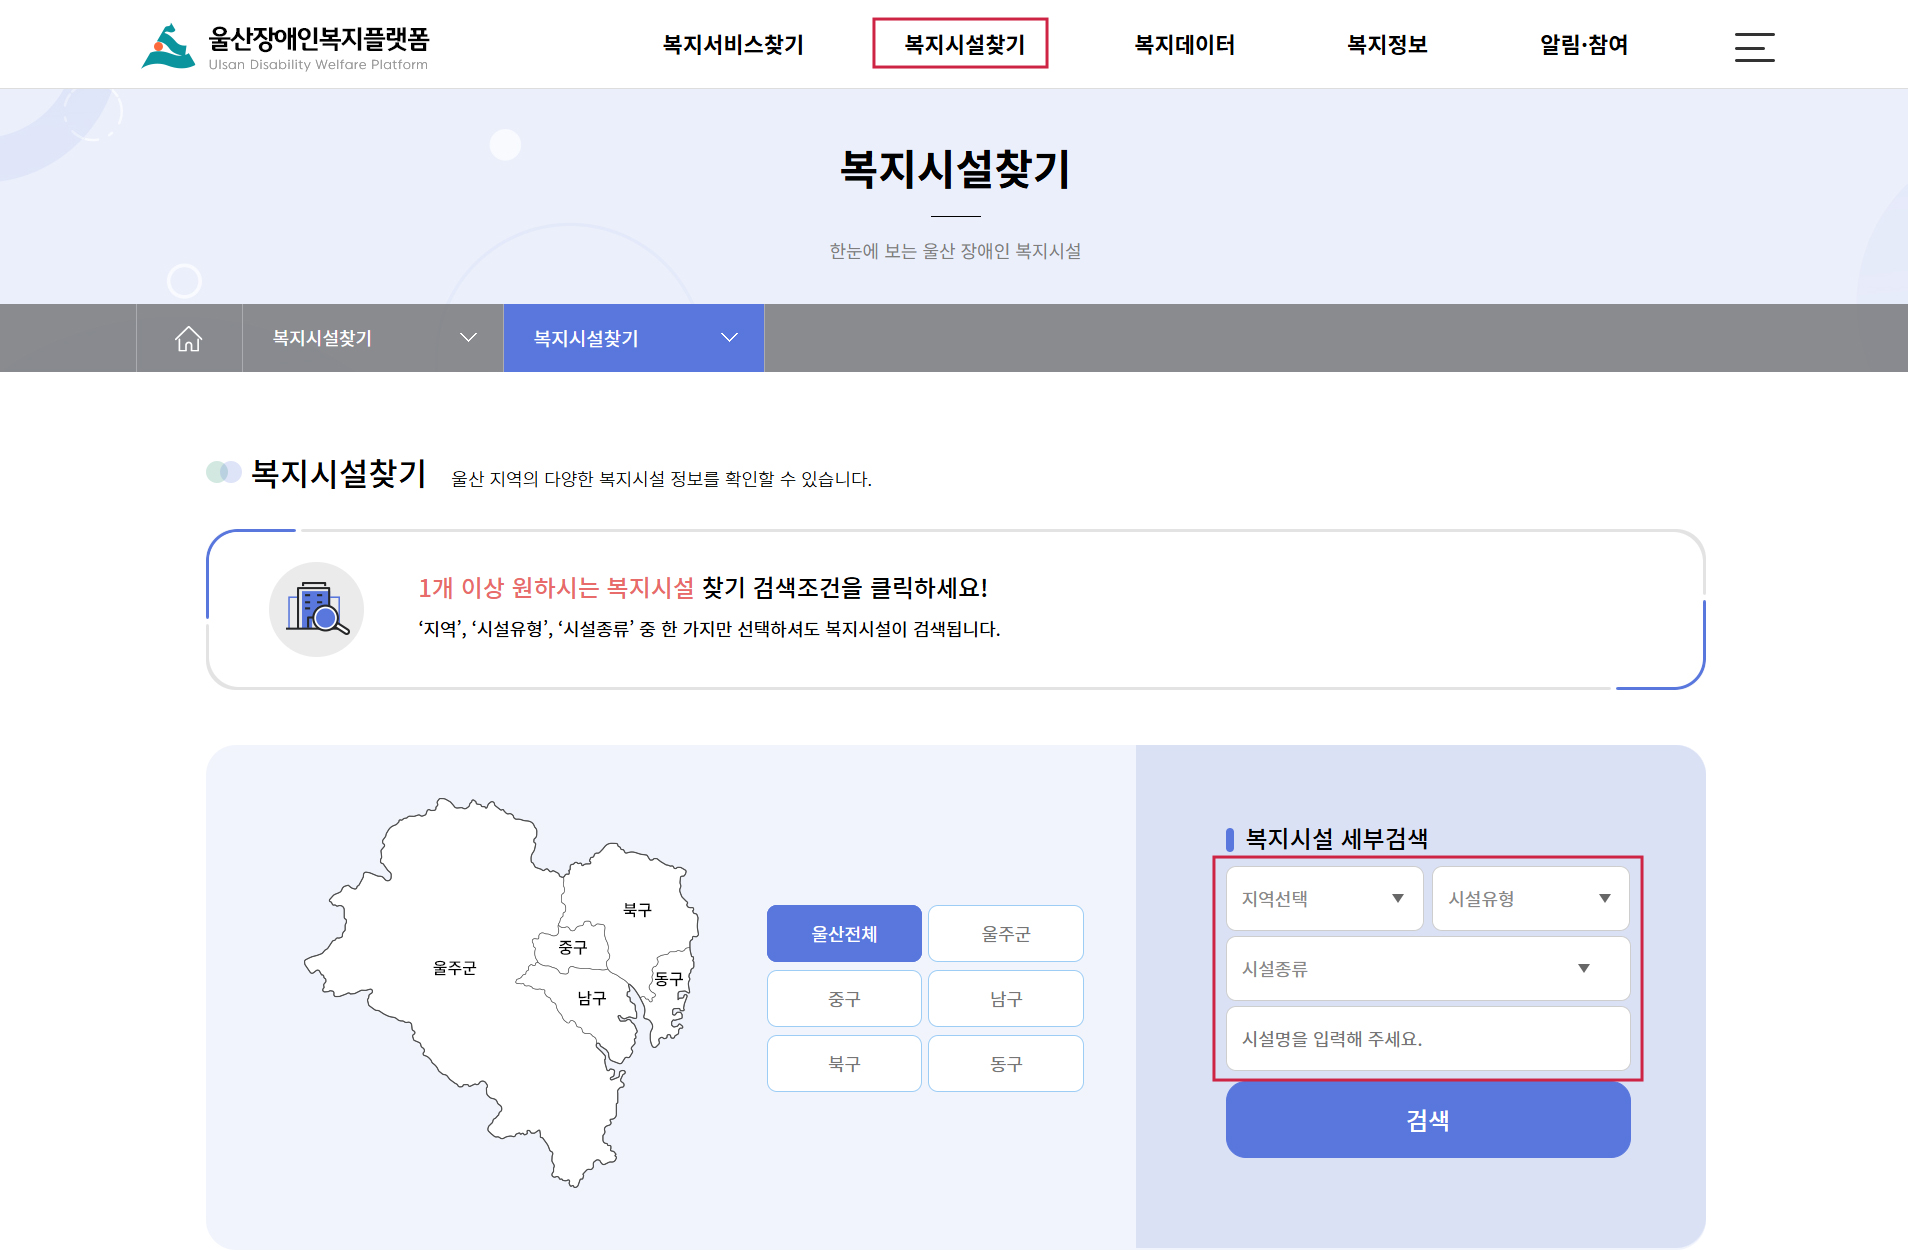Click the Ulsan Disability Welfare Platform logo
This screenshot has height=1251, width=1908.
click(285, 47)
